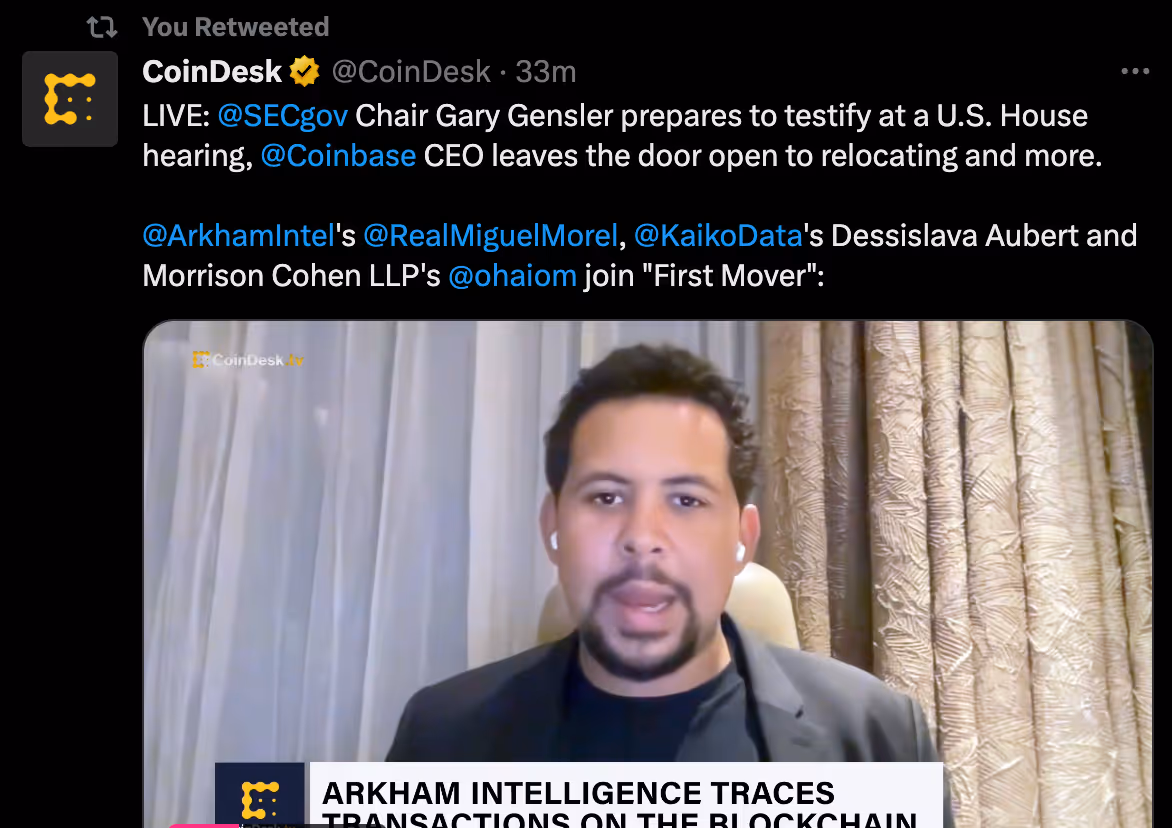The height and width of the screenshot is (828, 1172).
Task: Click the gold verified badge beside CoinDesk
Action: tap(305, 72)
